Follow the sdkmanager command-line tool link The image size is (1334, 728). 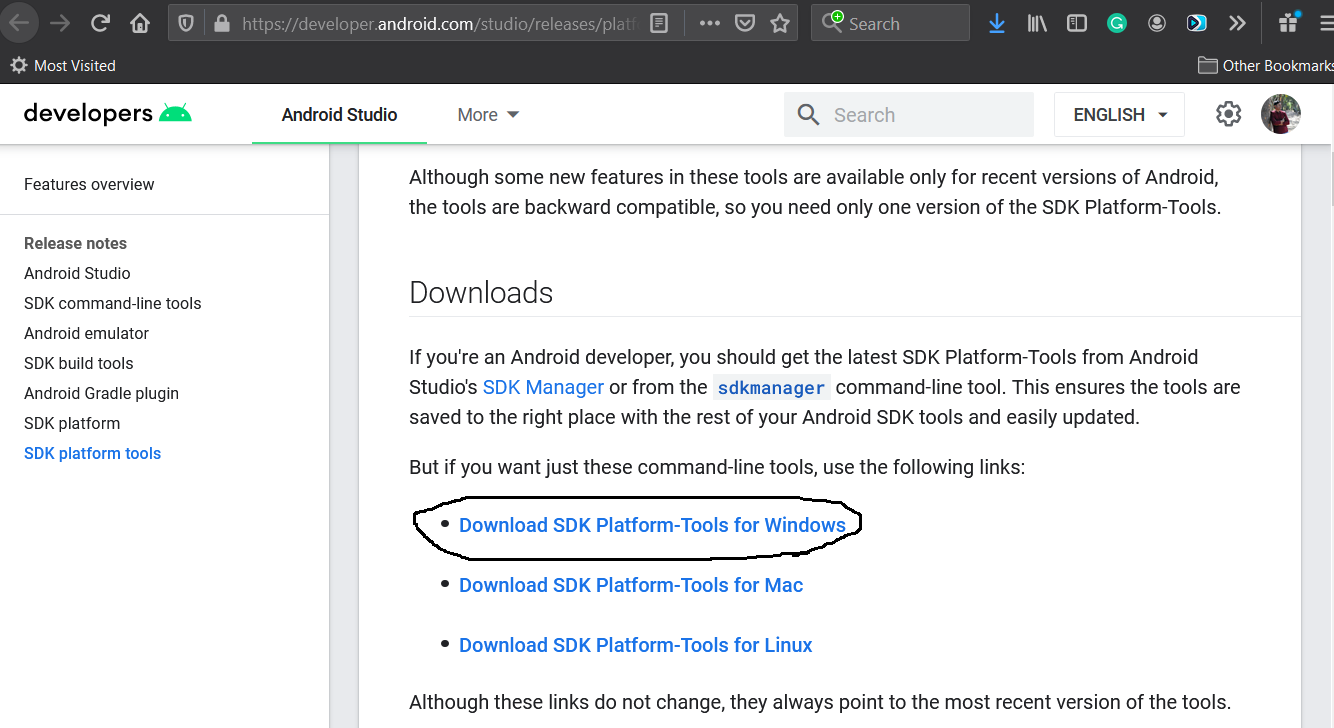tap(771, 387)
